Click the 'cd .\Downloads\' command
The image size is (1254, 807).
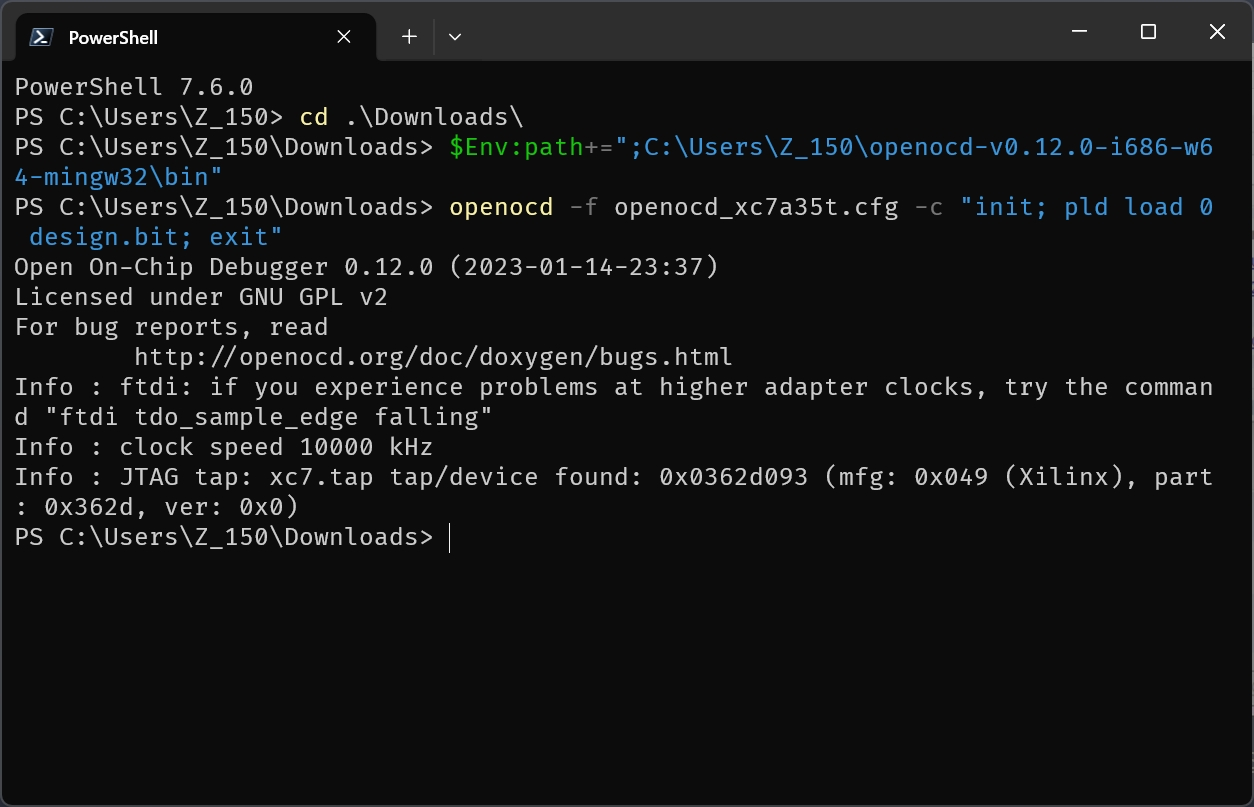coord(411,117)
